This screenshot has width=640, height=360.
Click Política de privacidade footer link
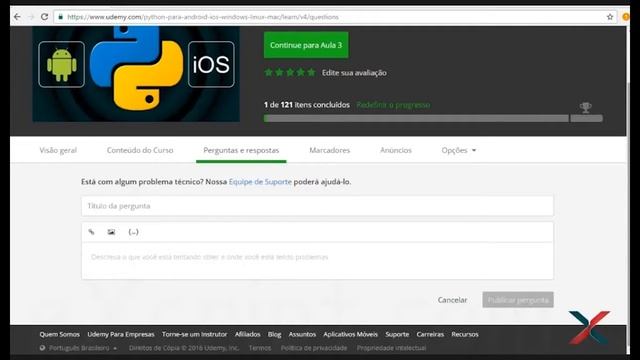(x=314, y=348)
